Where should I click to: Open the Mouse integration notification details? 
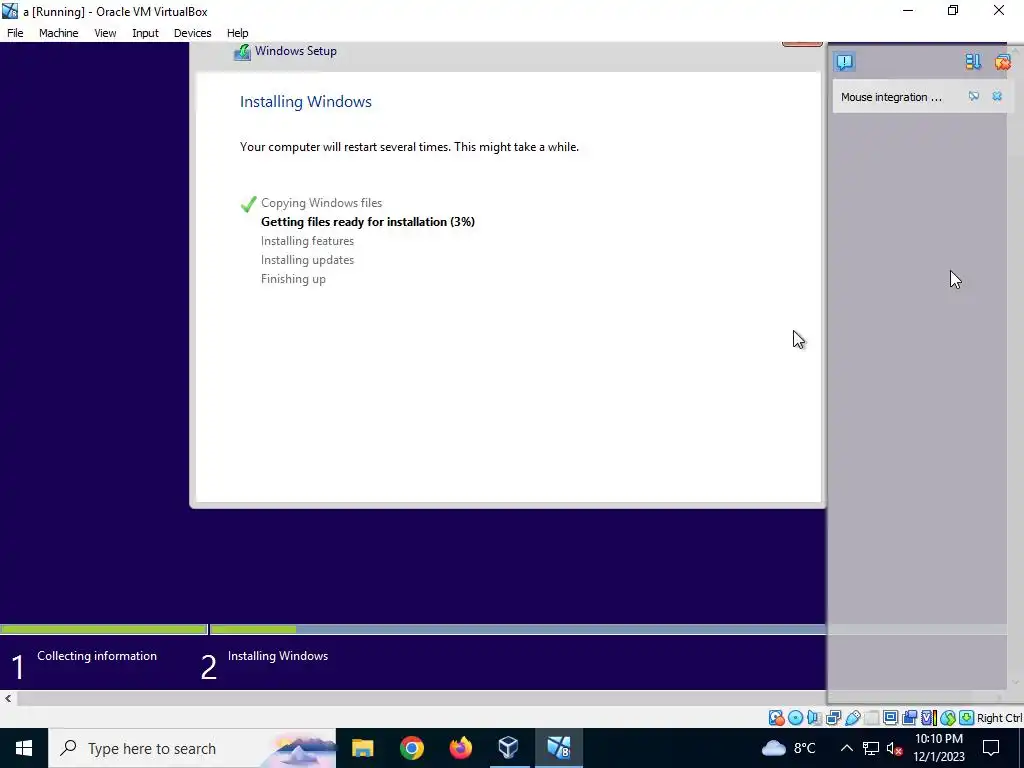point(891,97)
